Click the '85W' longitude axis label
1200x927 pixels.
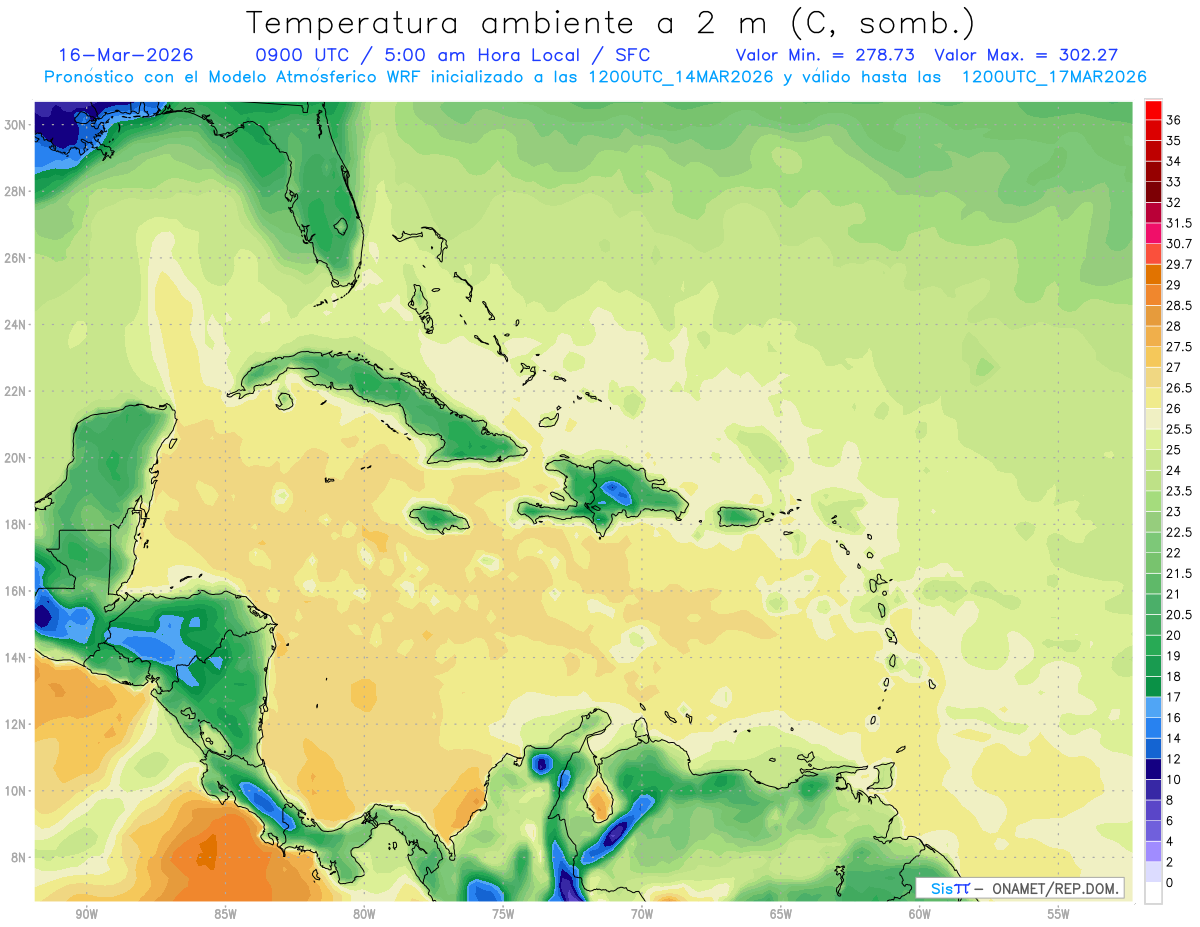pyautogui.click(x=225, y=914)
